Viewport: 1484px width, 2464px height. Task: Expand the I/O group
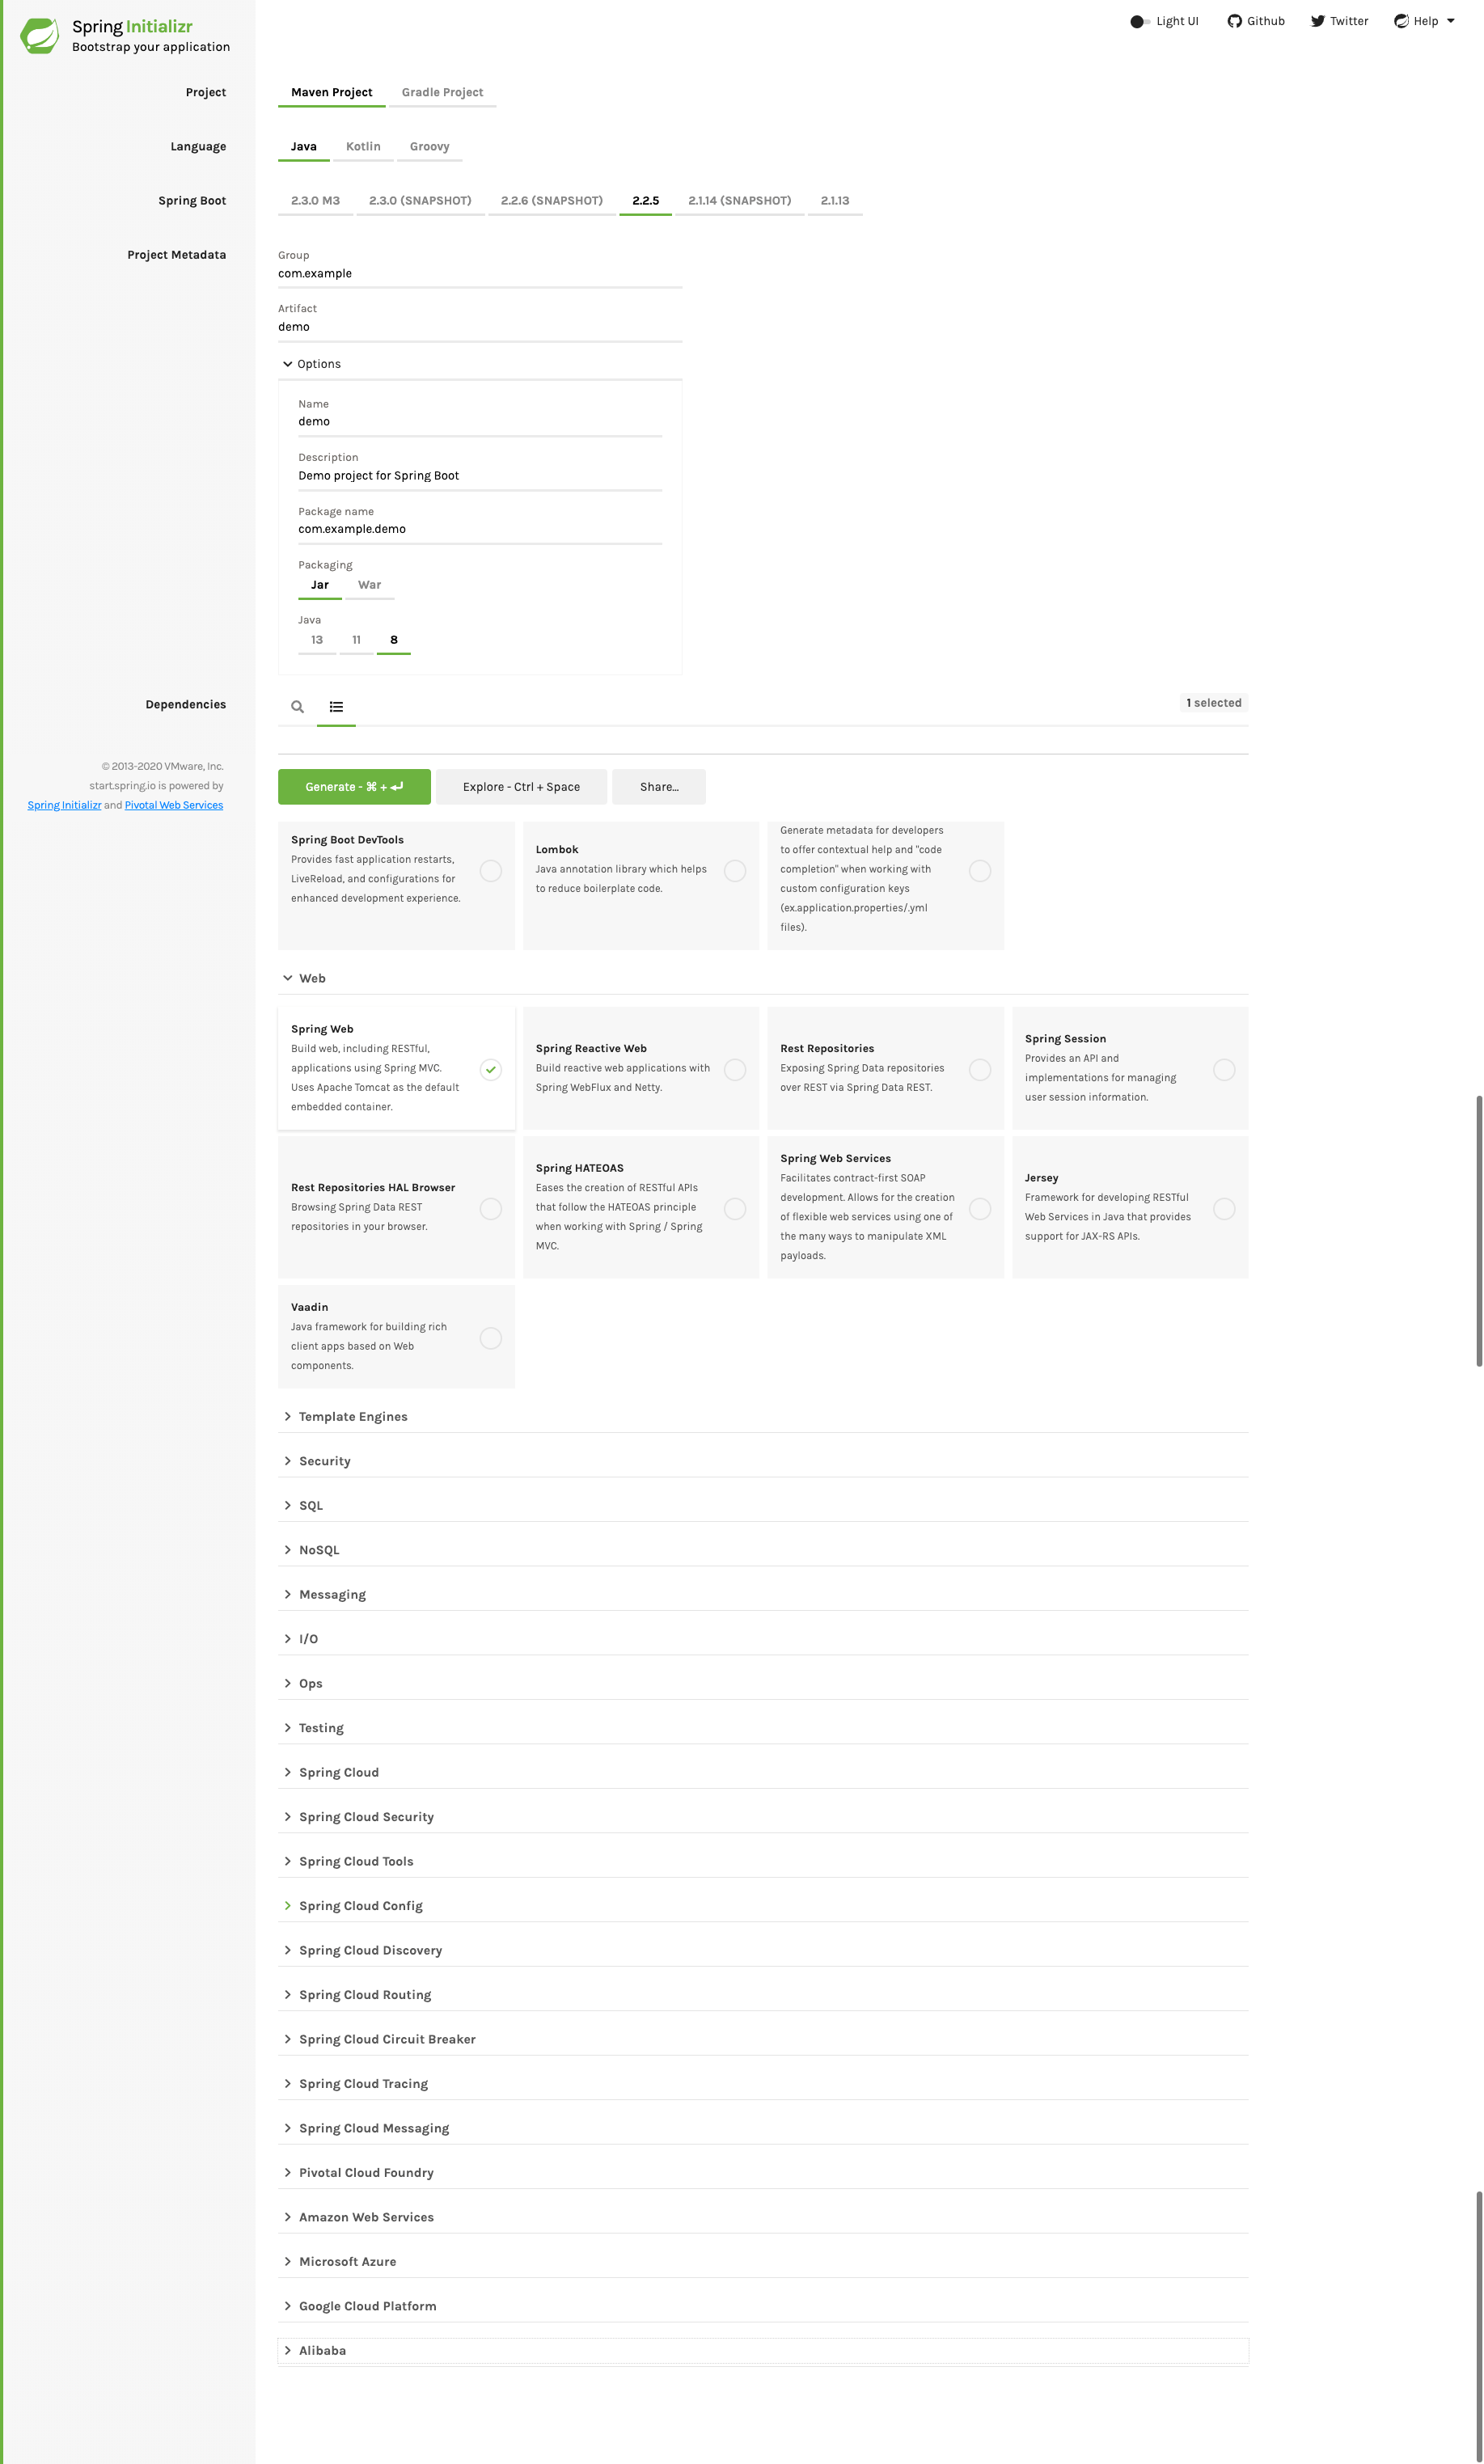763,1640
